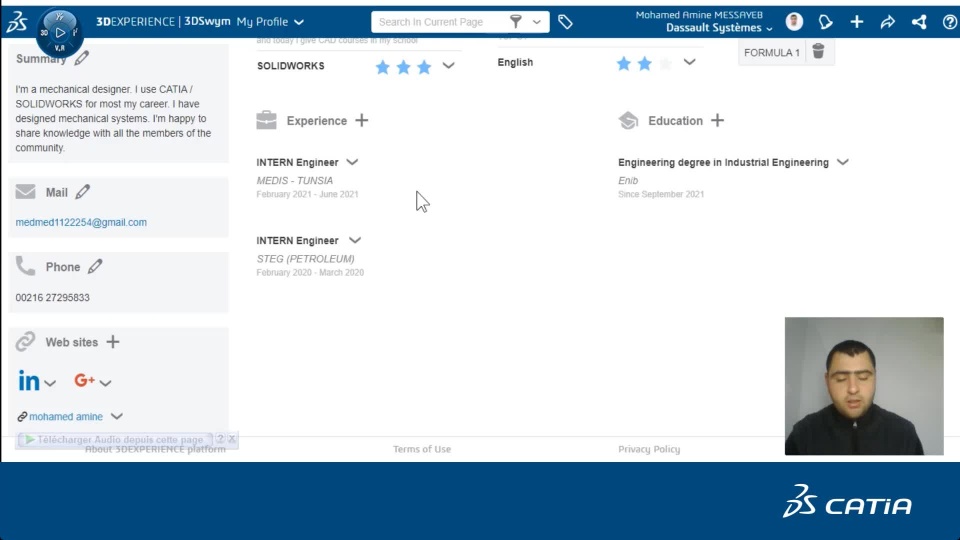Set SOLIDWORKS rating to third star
960x540 pixels.
coord(424,66)
